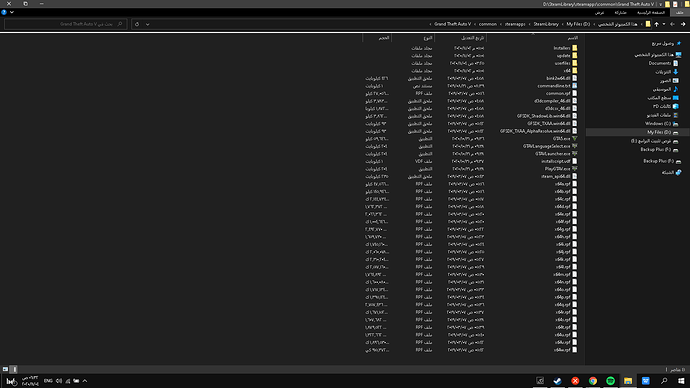Switch to large icons view in status bar
This screenshot has width=690, height=388.
point(5,369)
